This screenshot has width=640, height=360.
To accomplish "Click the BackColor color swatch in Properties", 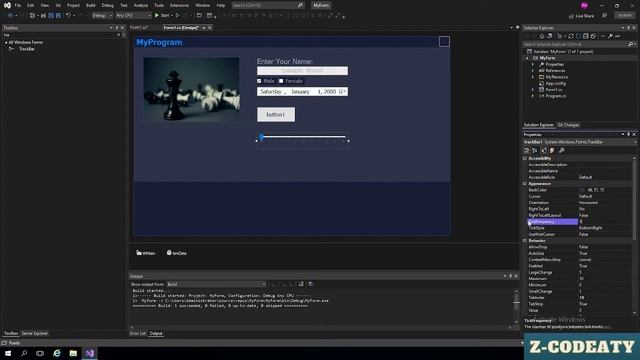I will click(582, 190).
